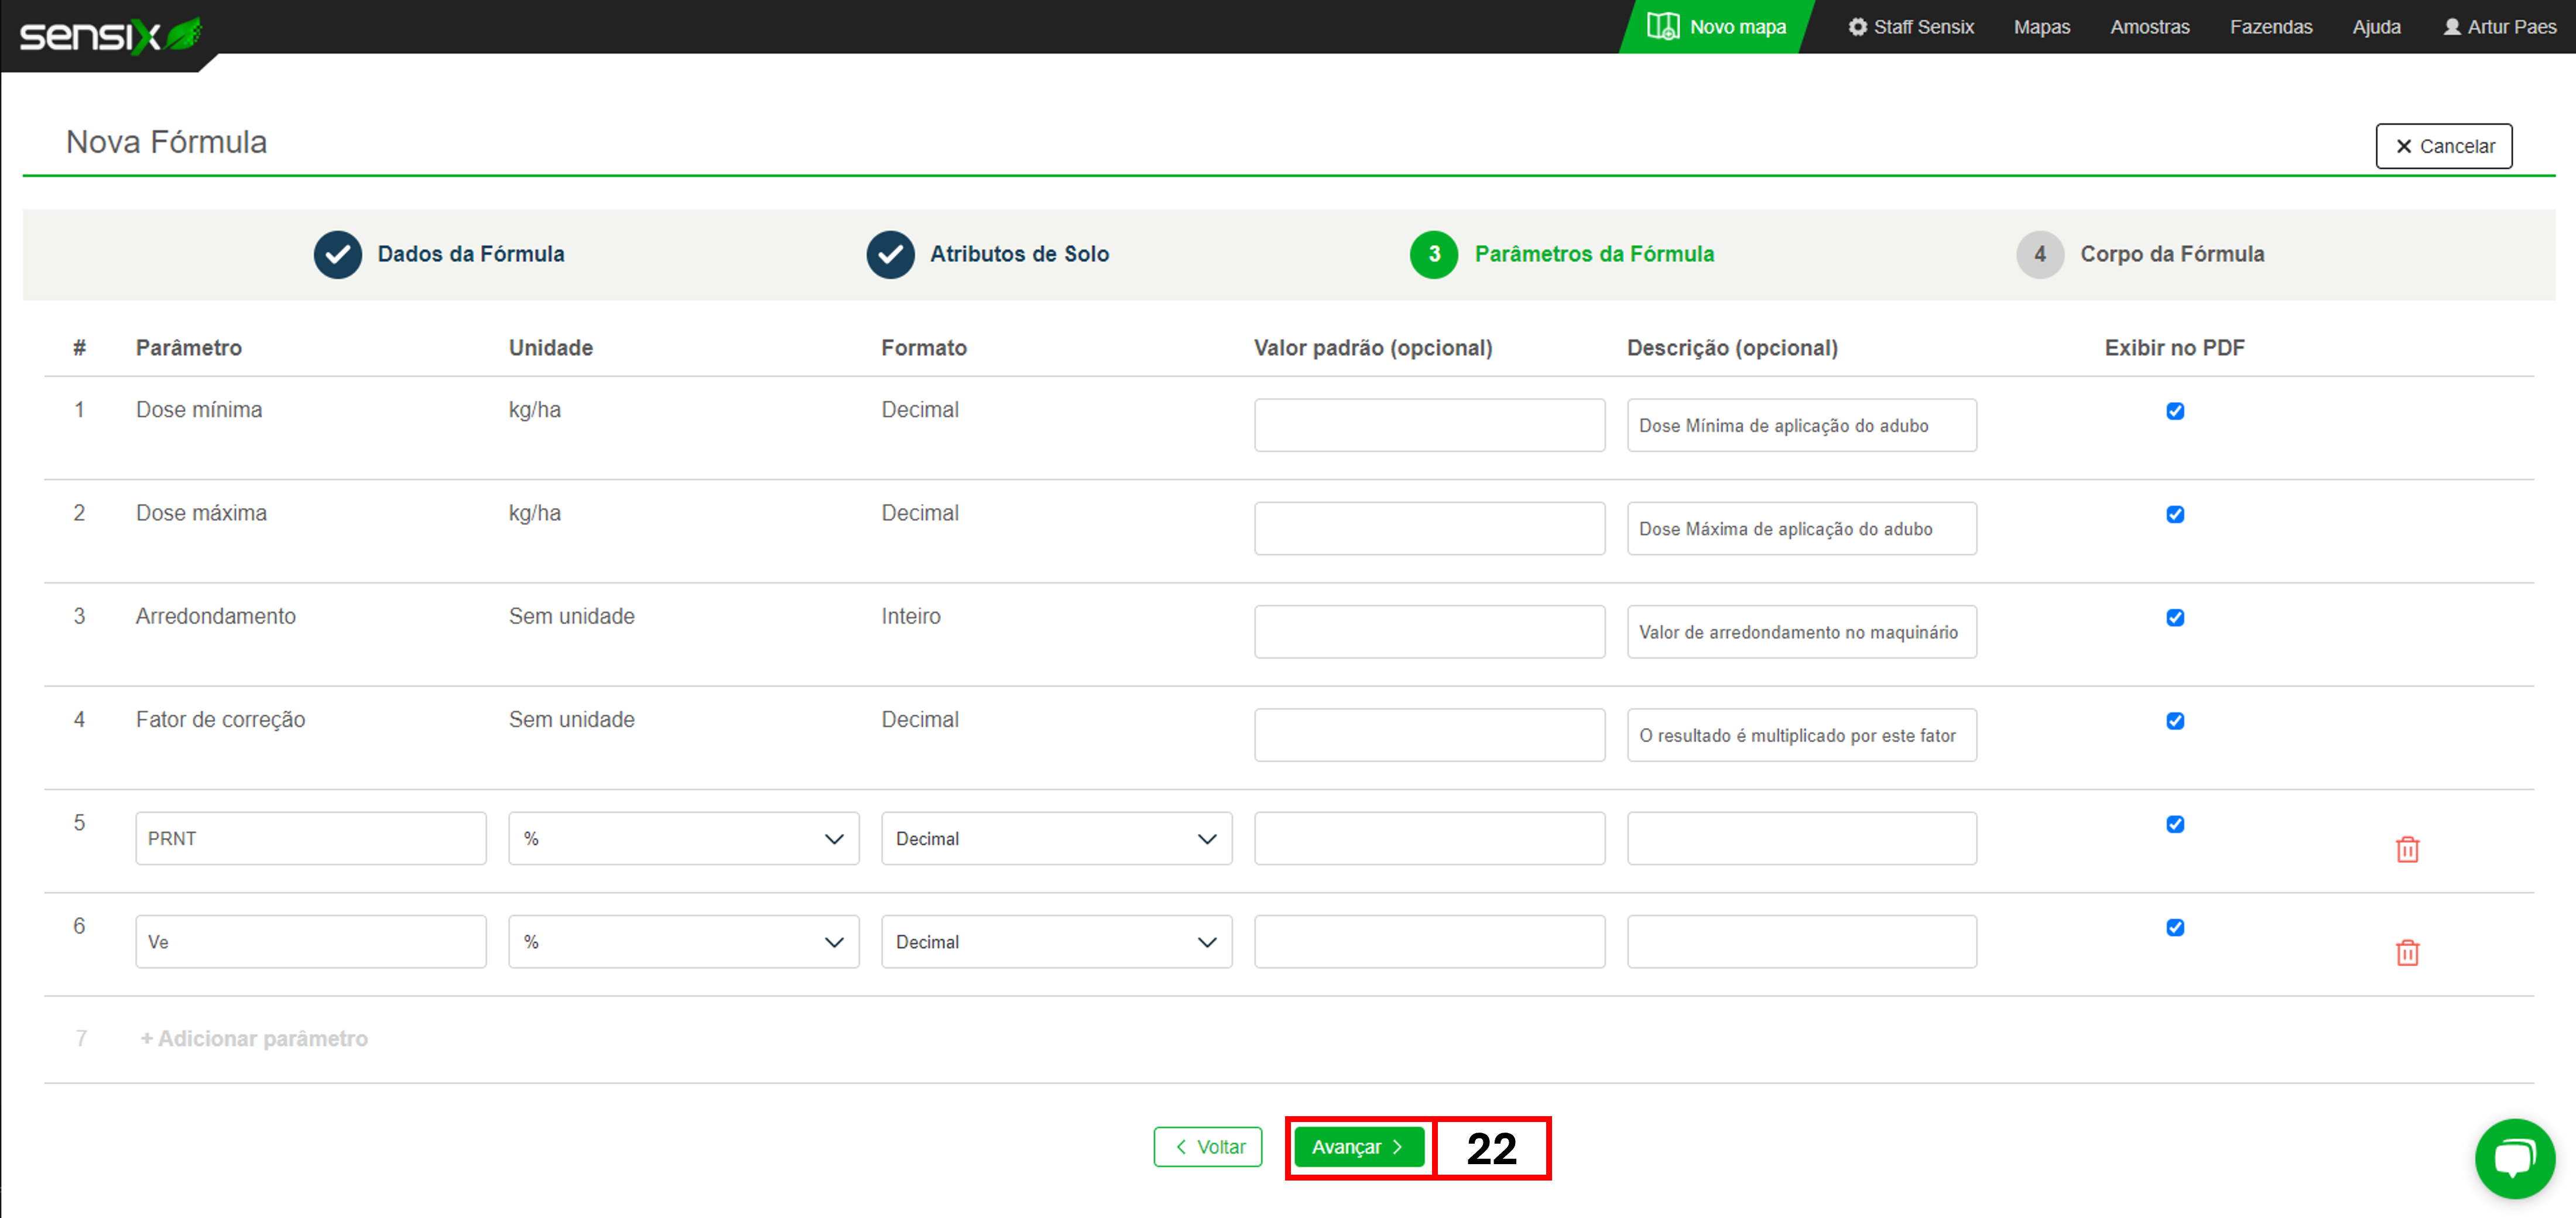The height and width of the screenshot is (1218, 2576).
Task: Open the unit dropdown for PRNT
Action: tap(683, 838)
